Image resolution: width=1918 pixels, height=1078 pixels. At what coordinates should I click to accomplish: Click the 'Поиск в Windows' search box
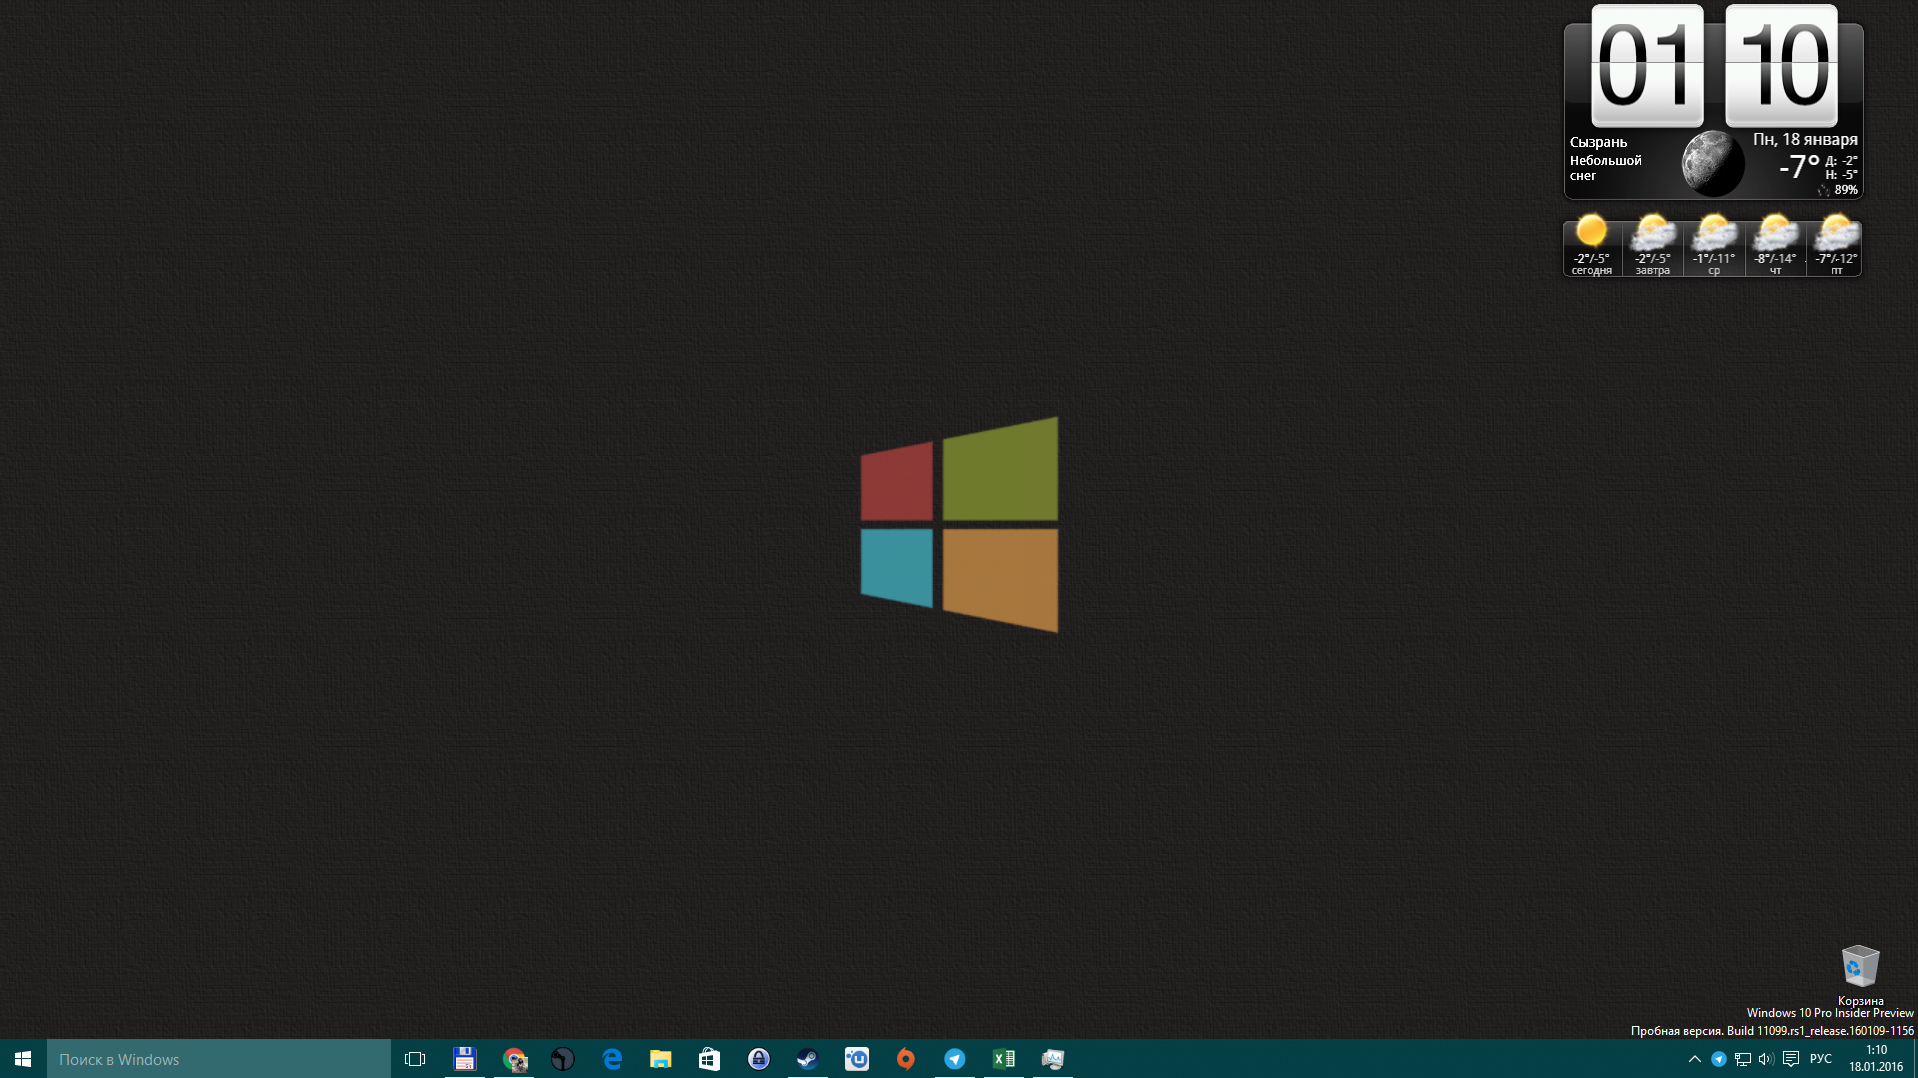coord(218,1059)
